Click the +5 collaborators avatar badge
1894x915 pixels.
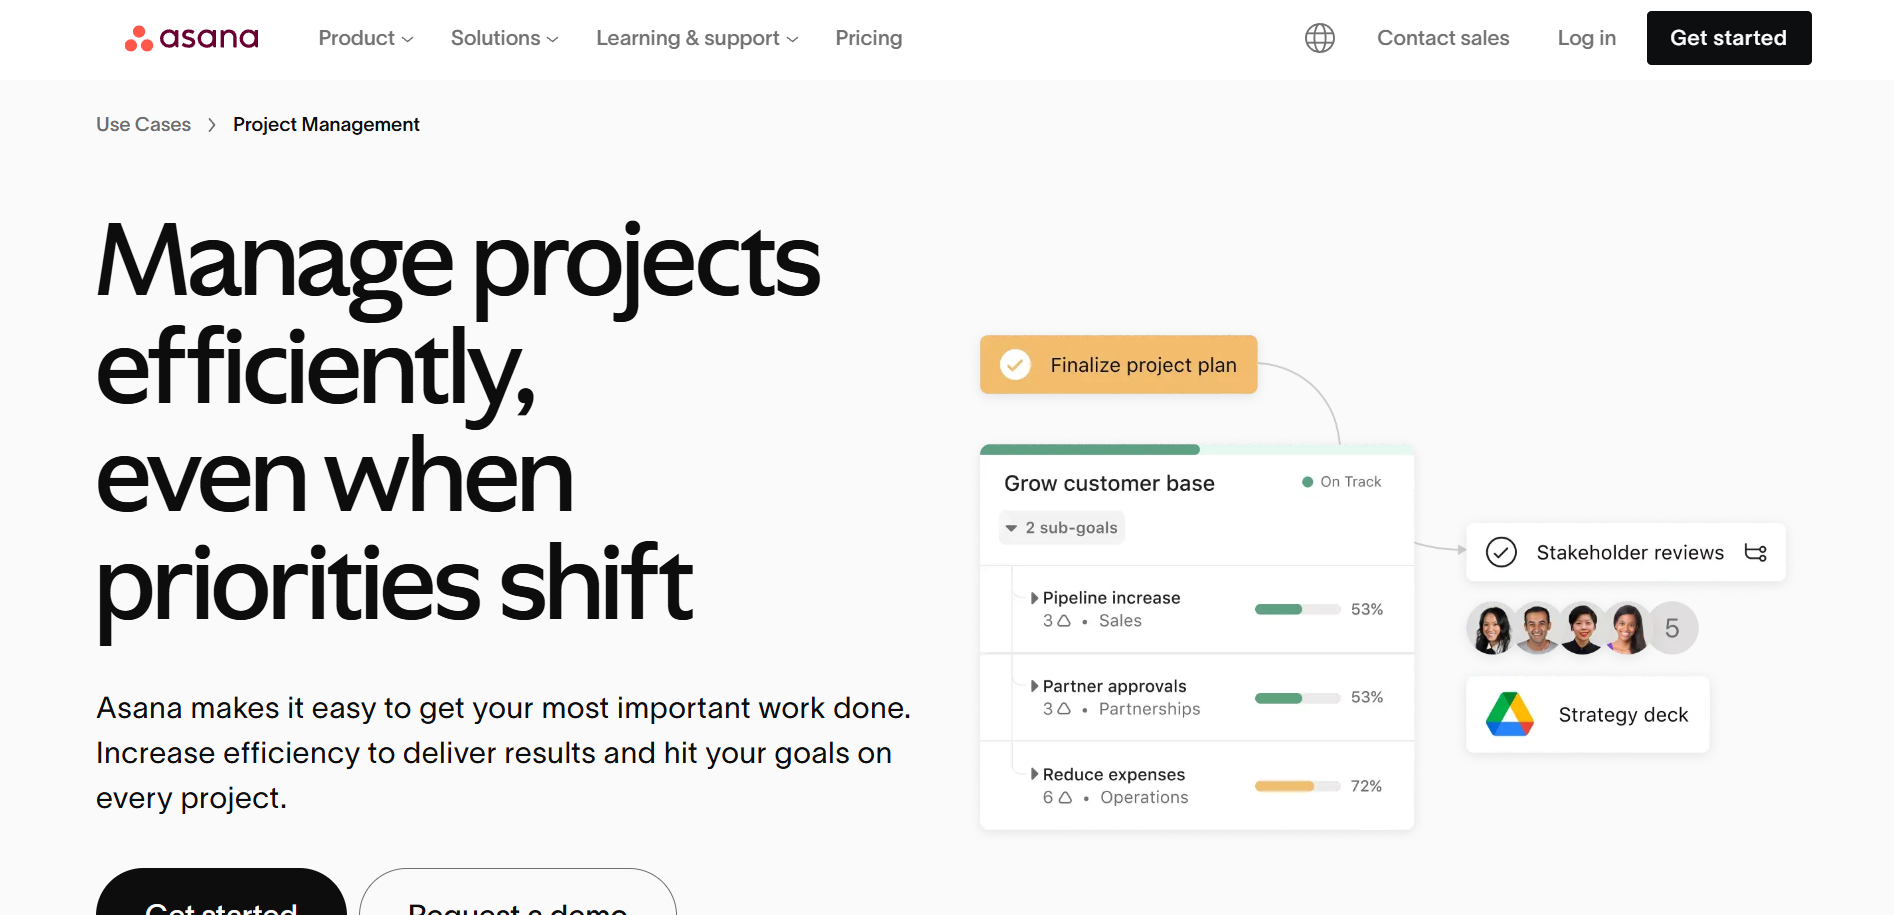pyautogui.click(x=1672, y=628)
